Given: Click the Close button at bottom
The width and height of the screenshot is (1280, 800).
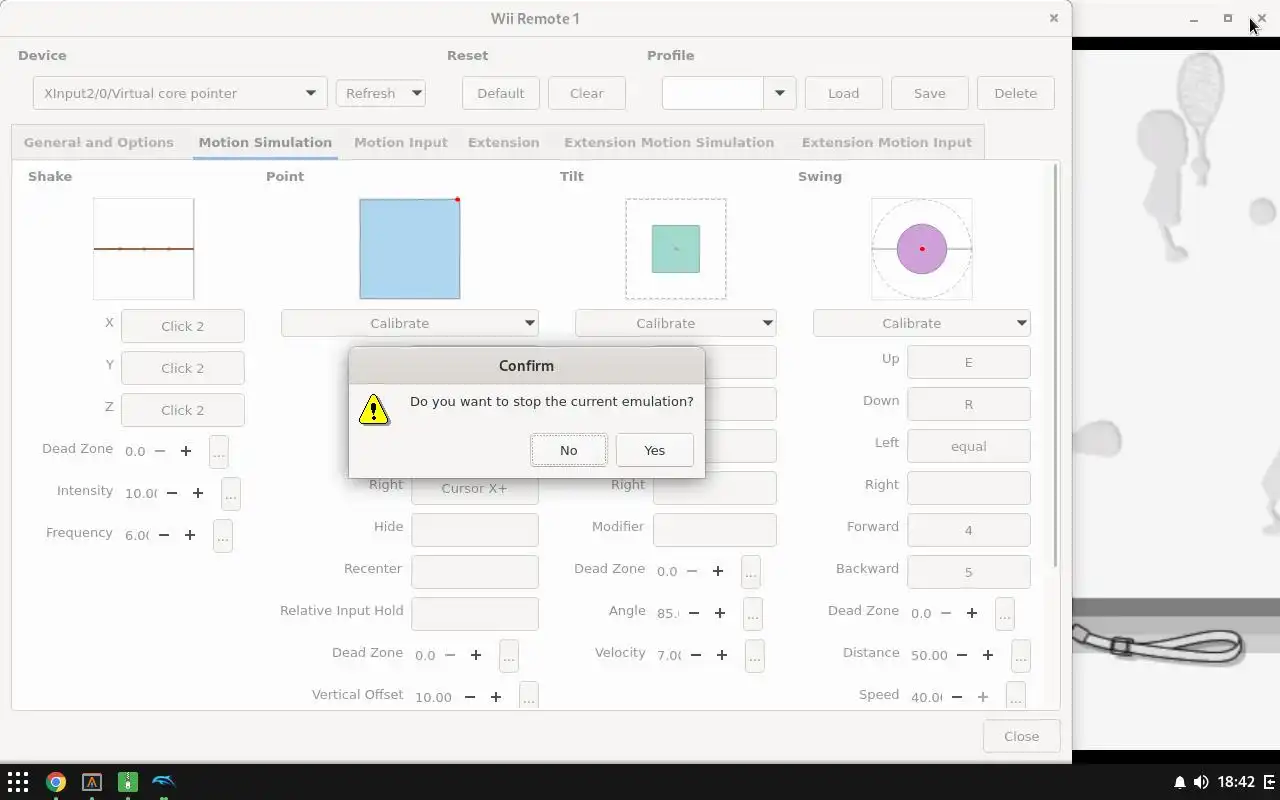Looking at the screenshot, I should pos(1022,736).
